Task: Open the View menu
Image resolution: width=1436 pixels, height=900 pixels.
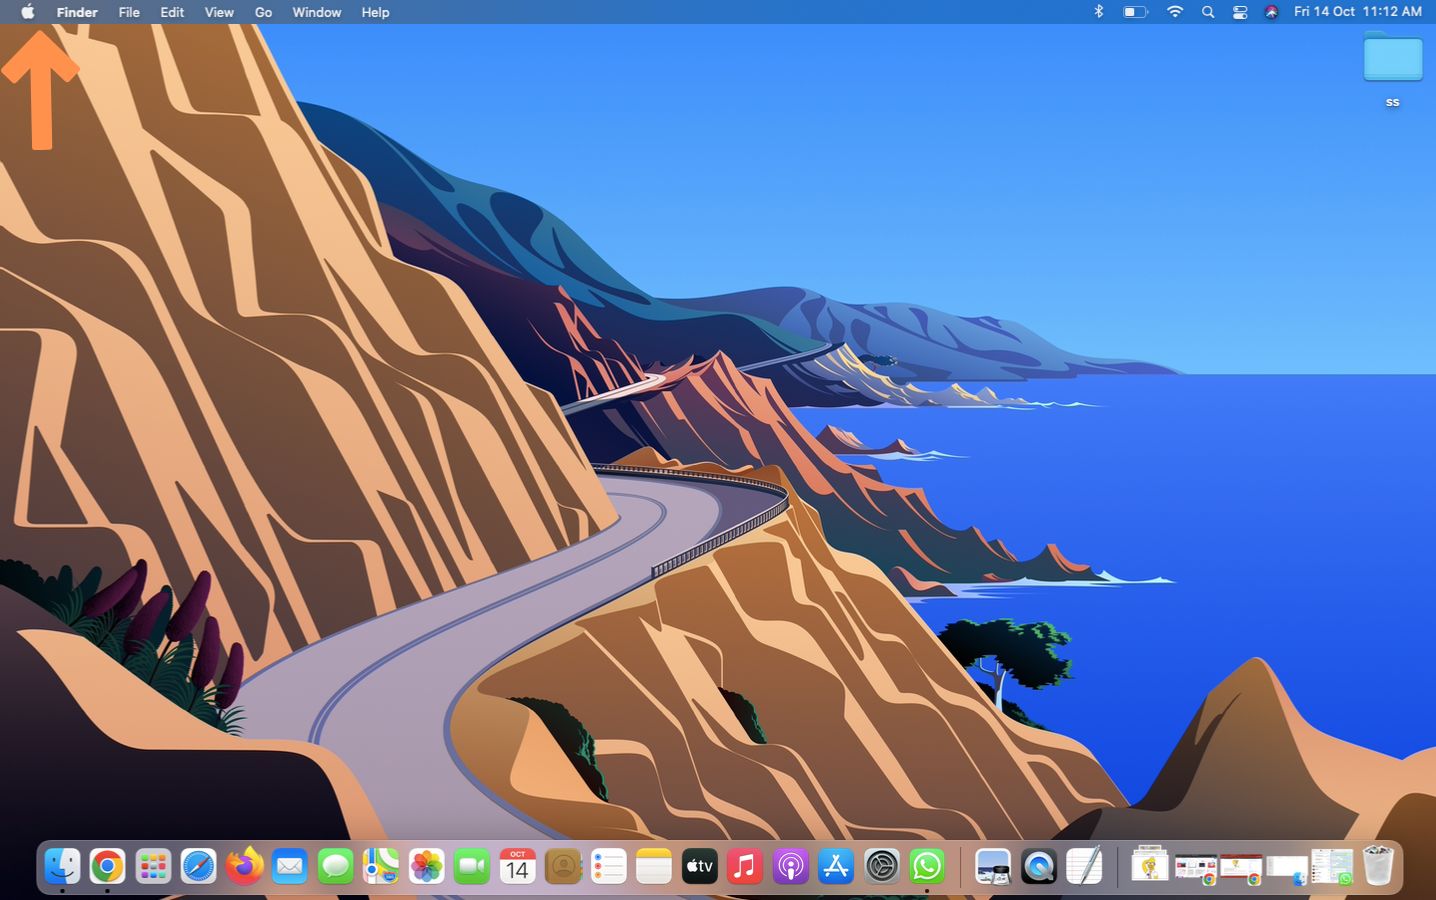Action: (219, 12)
